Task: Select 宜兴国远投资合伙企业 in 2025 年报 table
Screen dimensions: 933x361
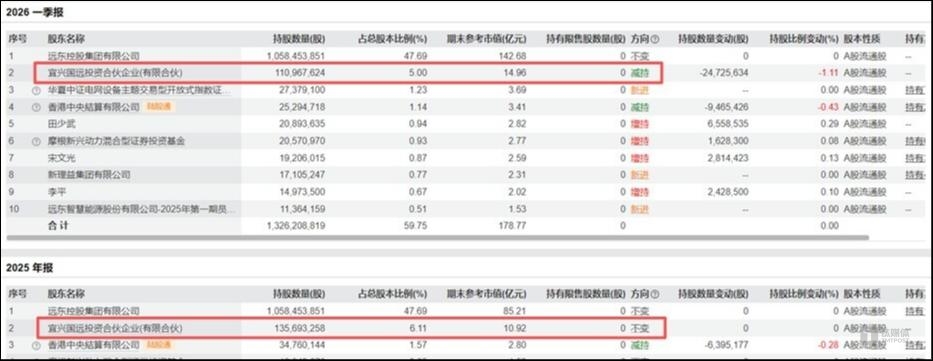Action: (115, 328)
